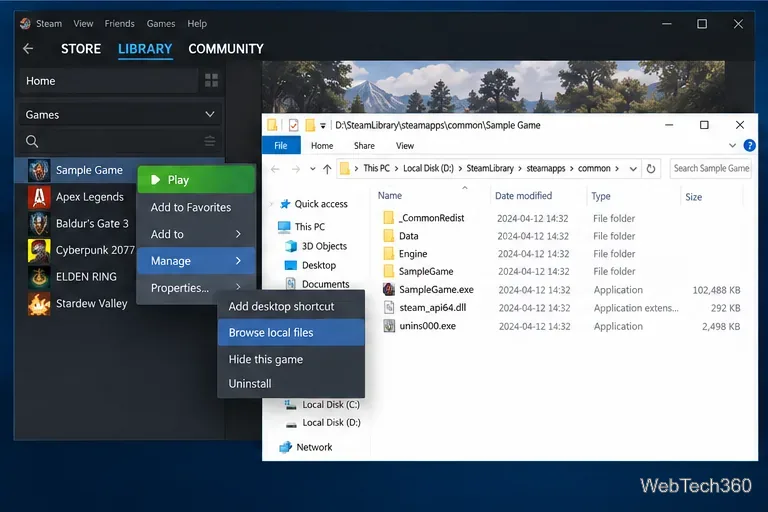768x512 pixels.
Task: Open the library filter options icon
Action: pyautogui.click(x=210, y=142)
